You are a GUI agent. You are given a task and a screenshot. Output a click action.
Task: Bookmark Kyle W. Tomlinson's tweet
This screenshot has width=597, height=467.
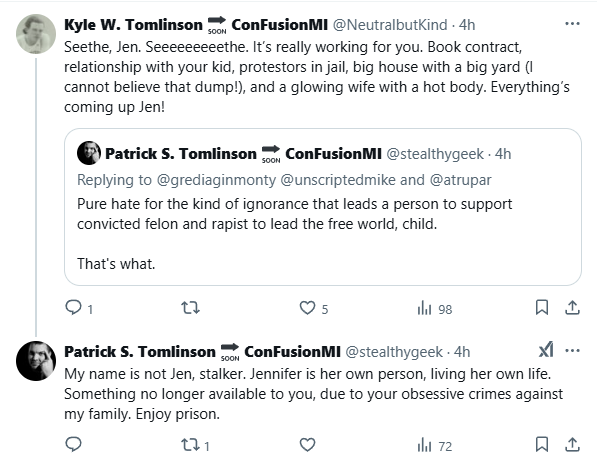point(542,308)
